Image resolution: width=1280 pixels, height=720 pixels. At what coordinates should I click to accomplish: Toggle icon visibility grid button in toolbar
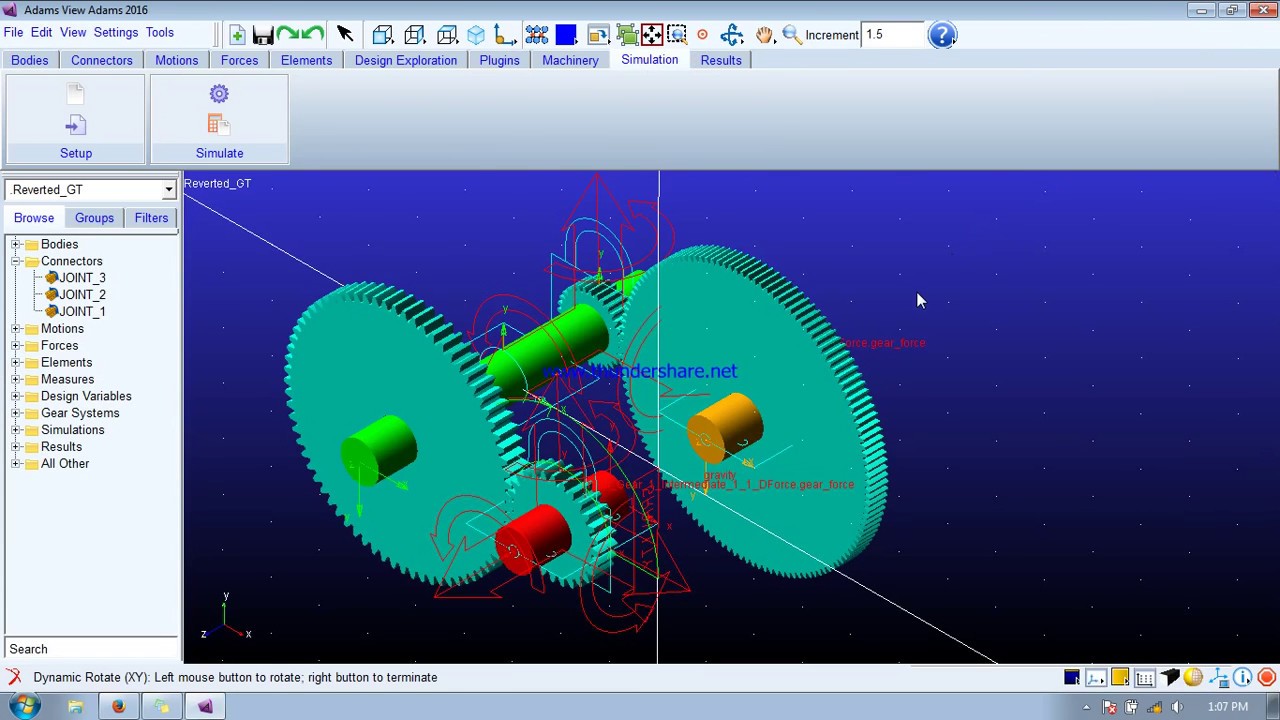tap(537, 35)
